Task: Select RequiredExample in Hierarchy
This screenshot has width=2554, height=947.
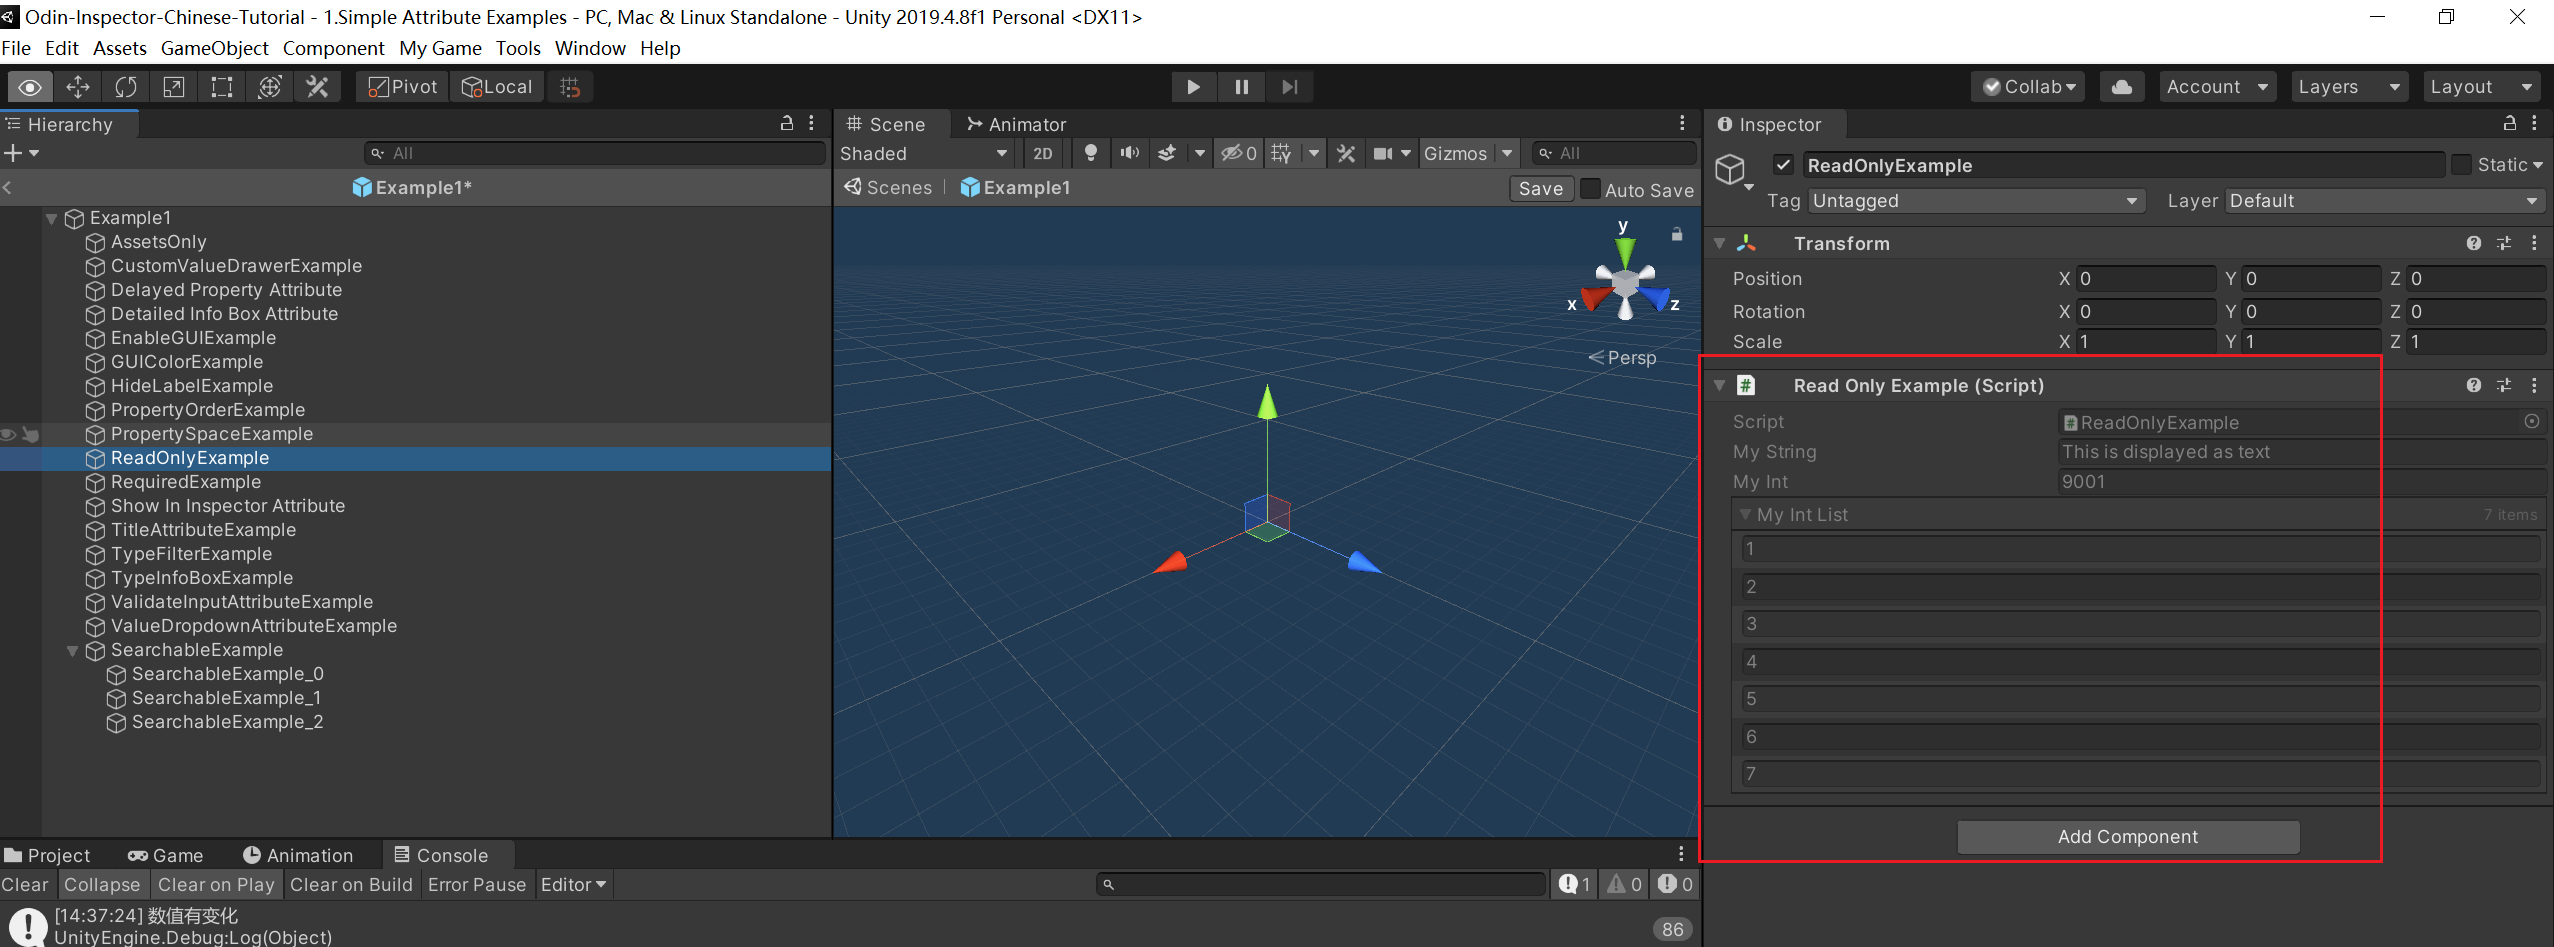Action: pyautogui.click(x=185, y=482)
